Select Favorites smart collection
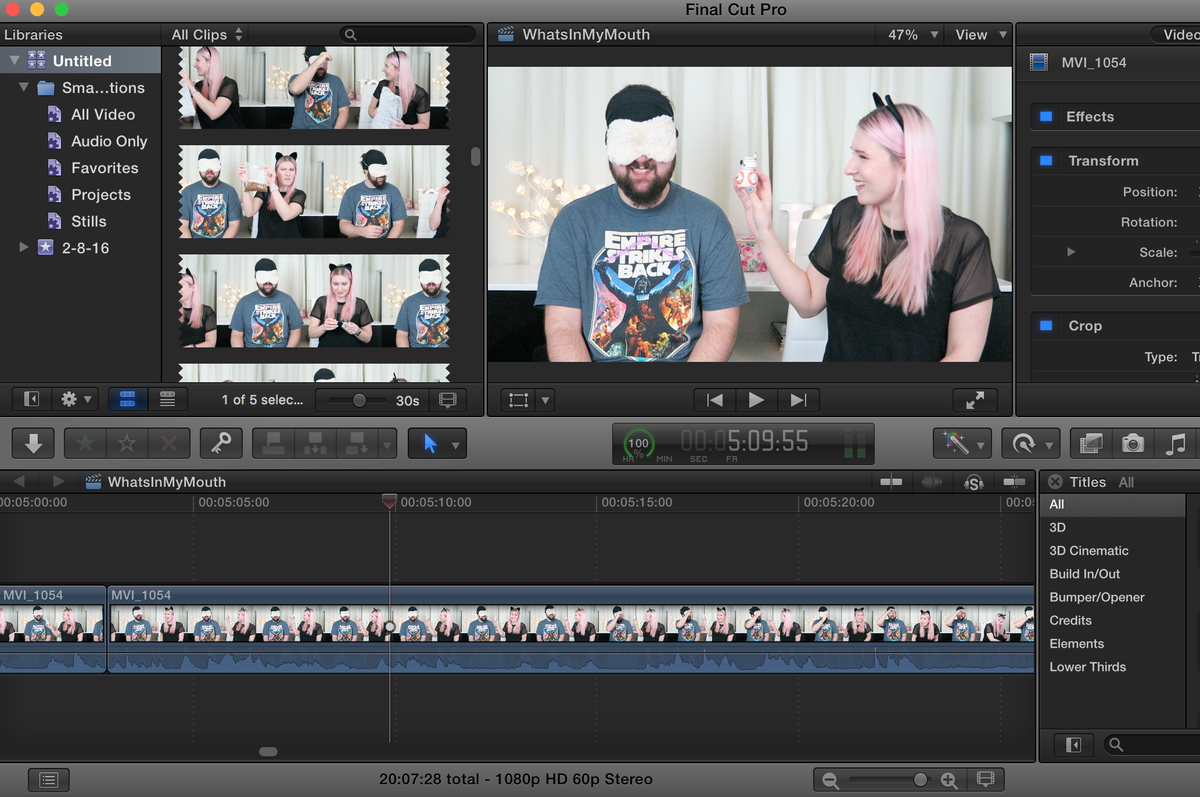1200x797 pixels. tap(104, 168)
